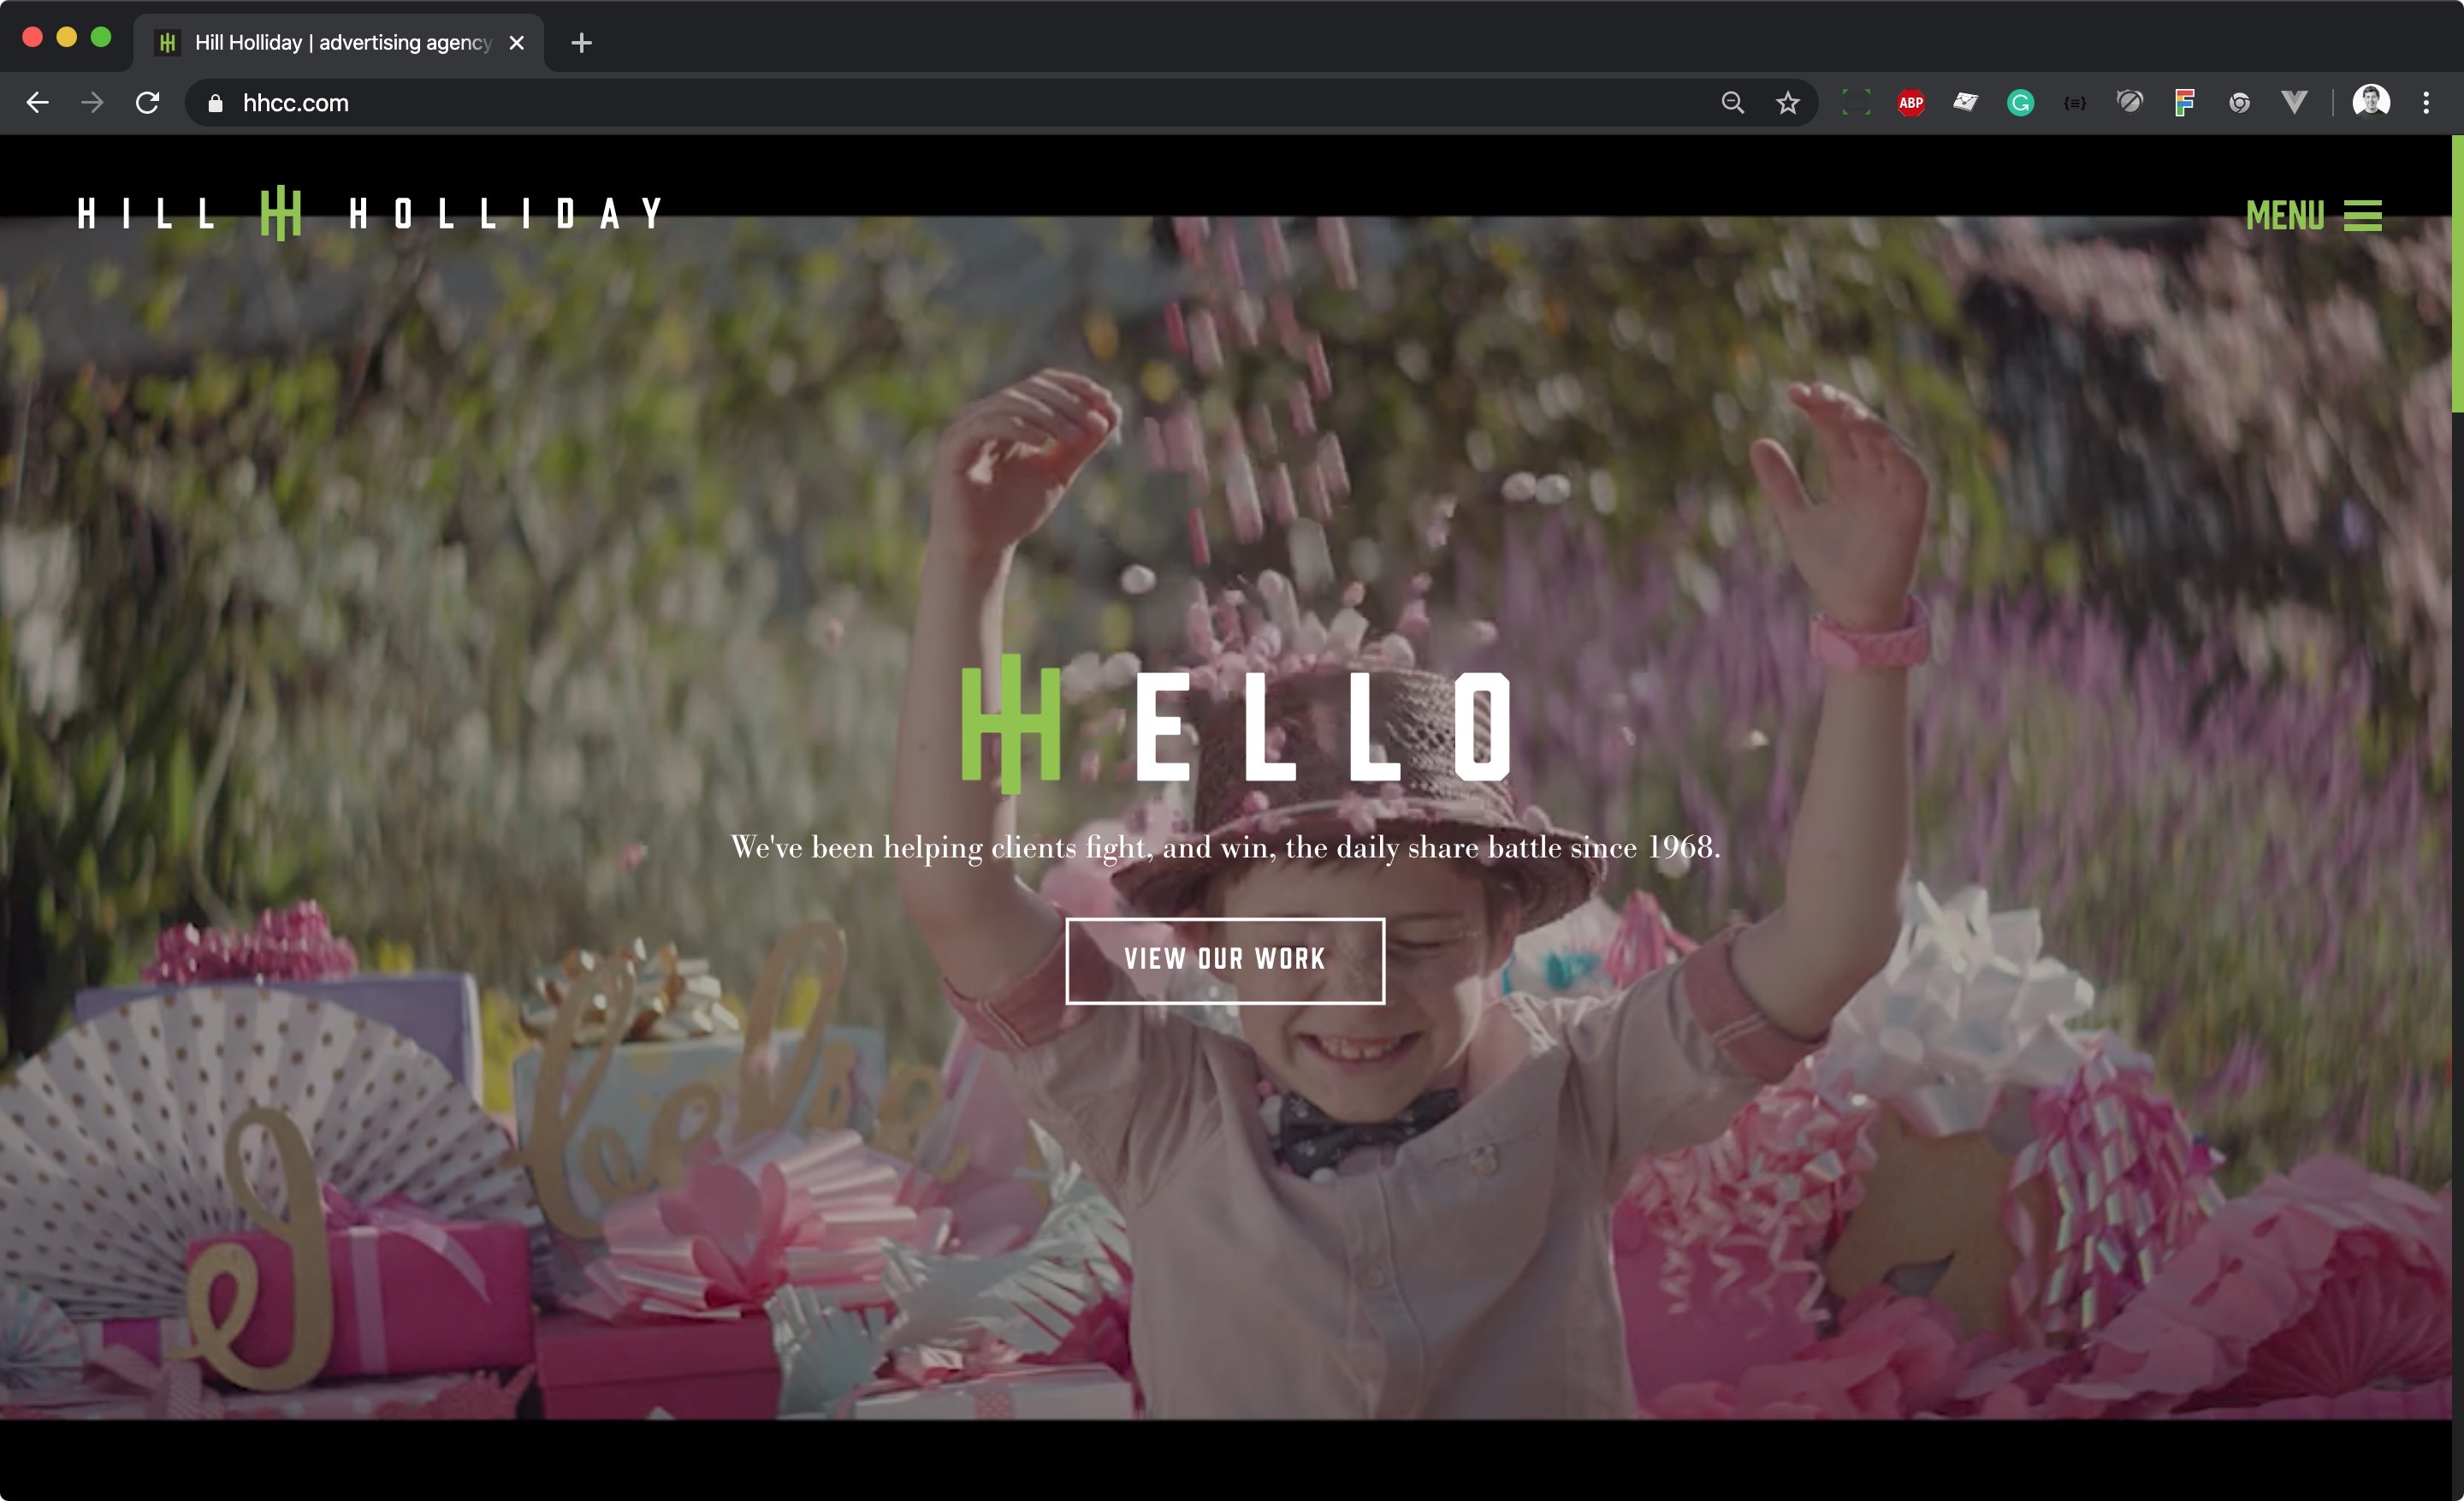Open the Chrome profile avatar
The width and height of the screenshot is (2464, 1501).
coord(2371,102)
